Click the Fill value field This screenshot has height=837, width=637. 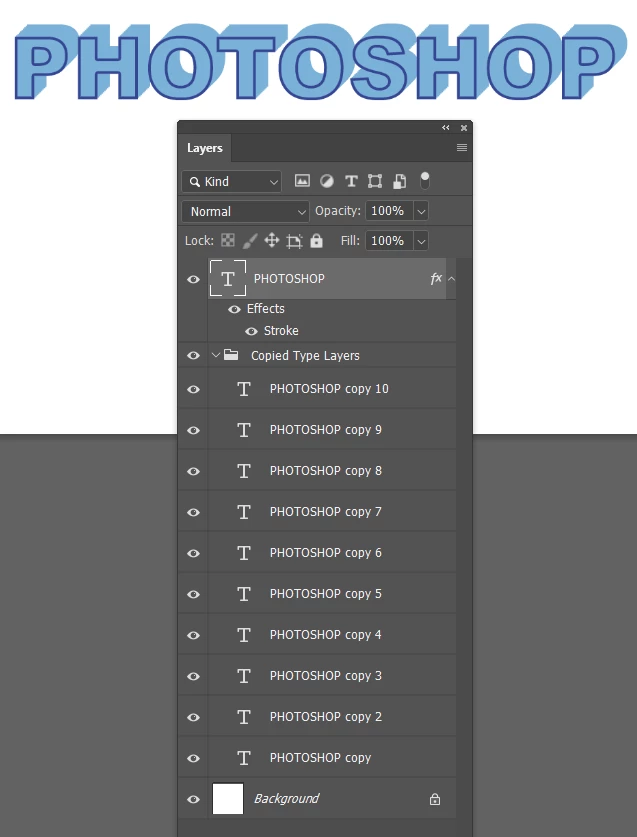(389, 241)
